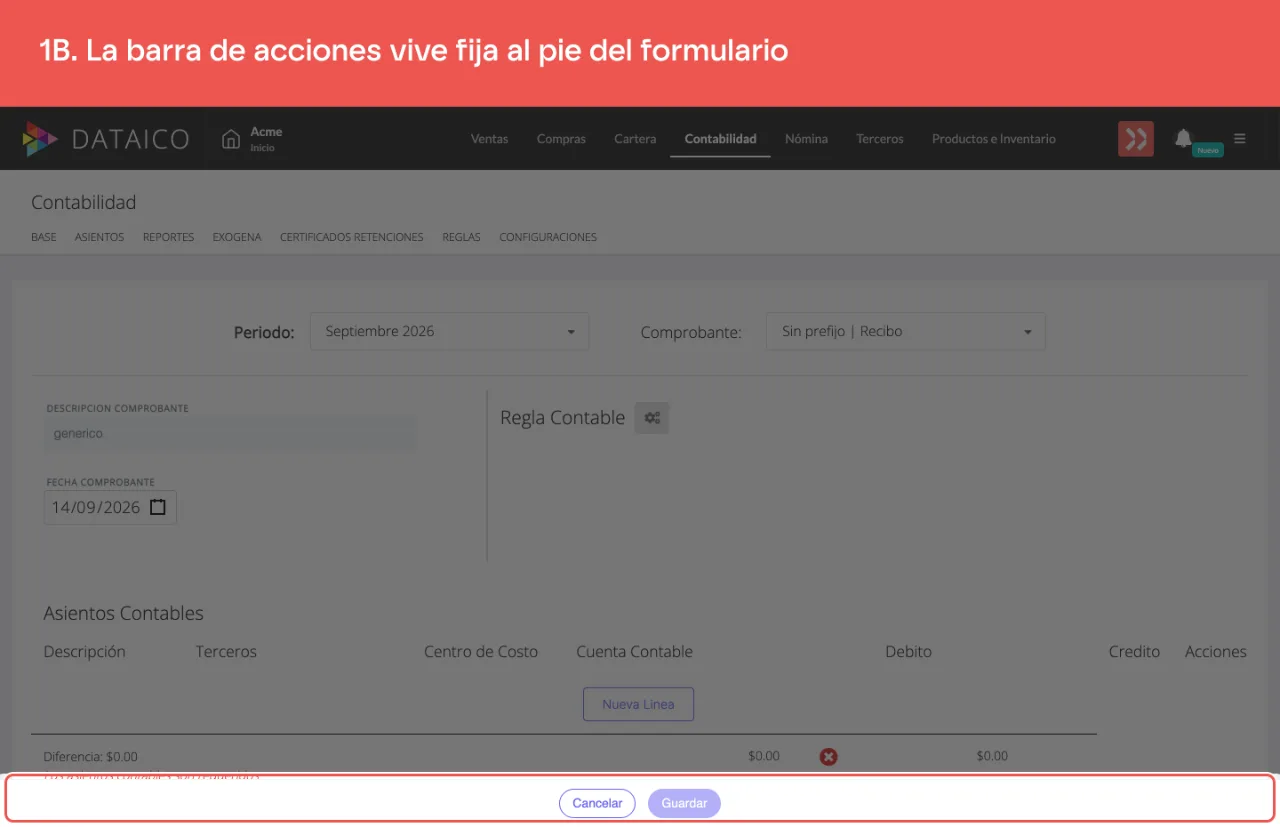Click the Cuenta Contable column header
The image size is (1280, 827).
[634, 652]
